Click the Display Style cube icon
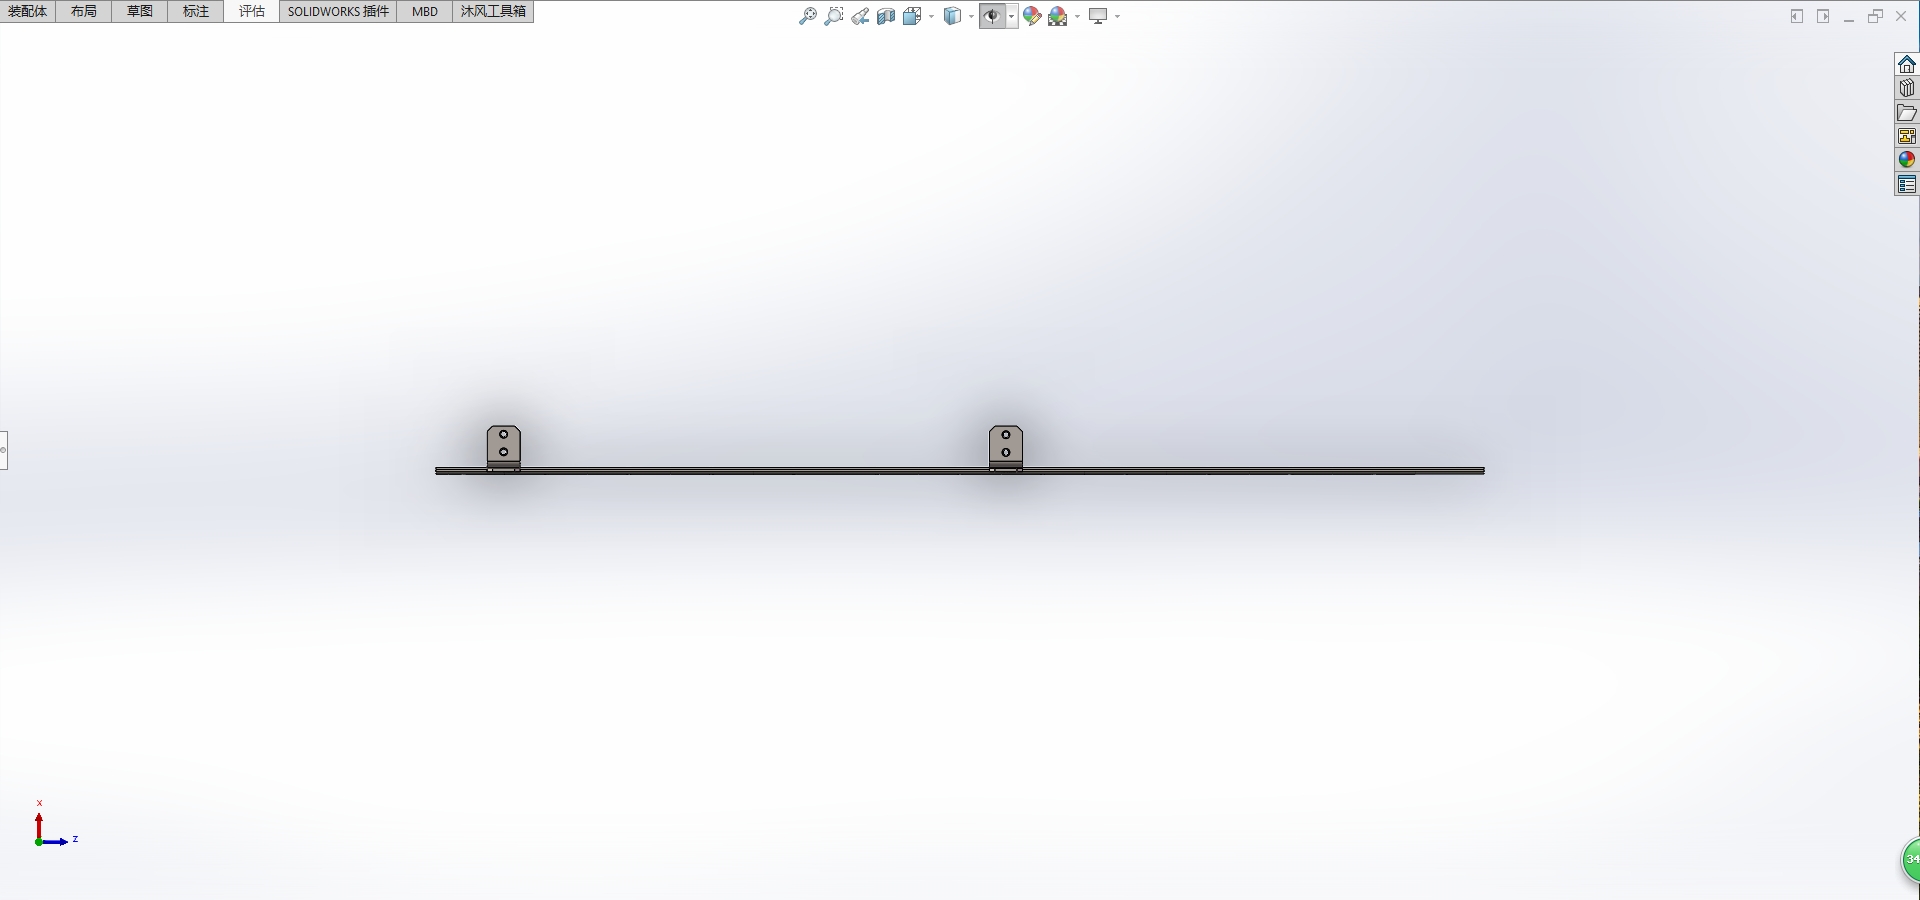The height and width of the screenshot is (900, 1920). (953, 16)
